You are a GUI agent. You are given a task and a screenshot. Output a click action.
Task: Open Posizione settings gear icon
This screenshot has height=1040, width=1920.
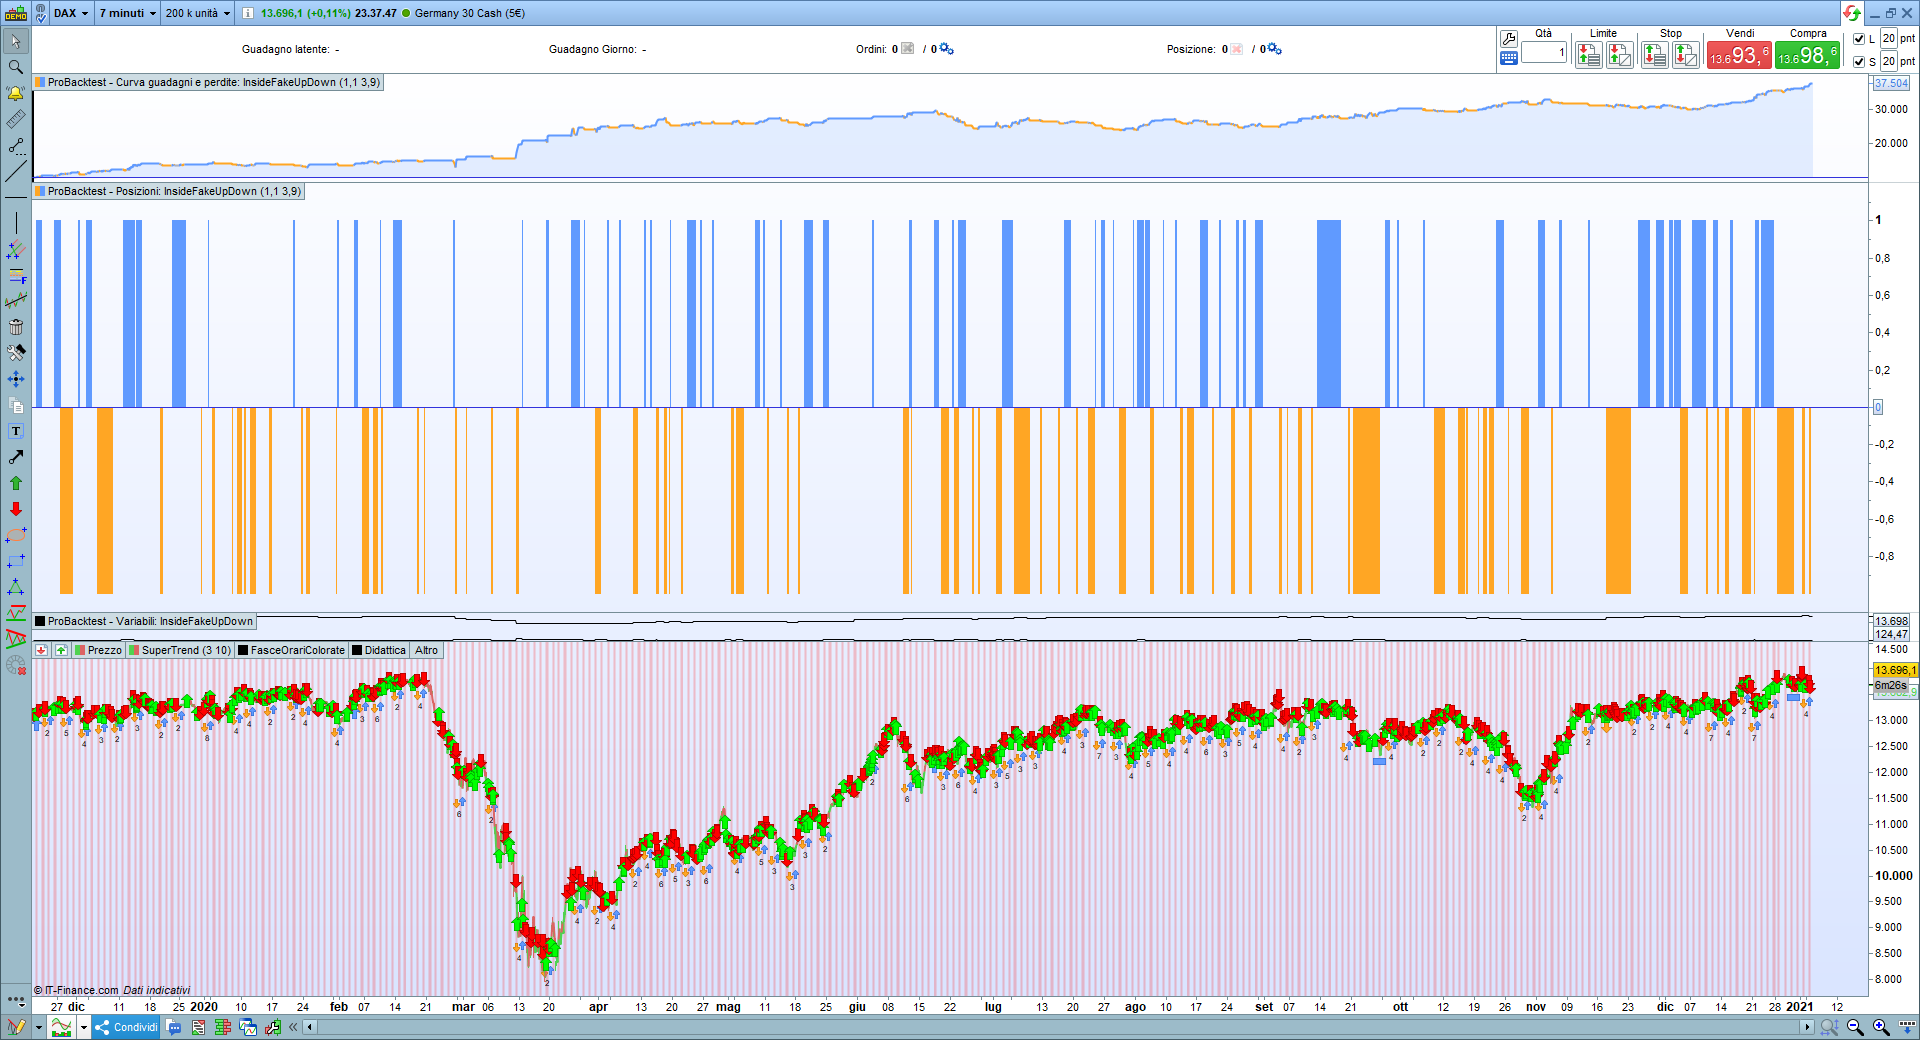click(x=1274, y=49)
